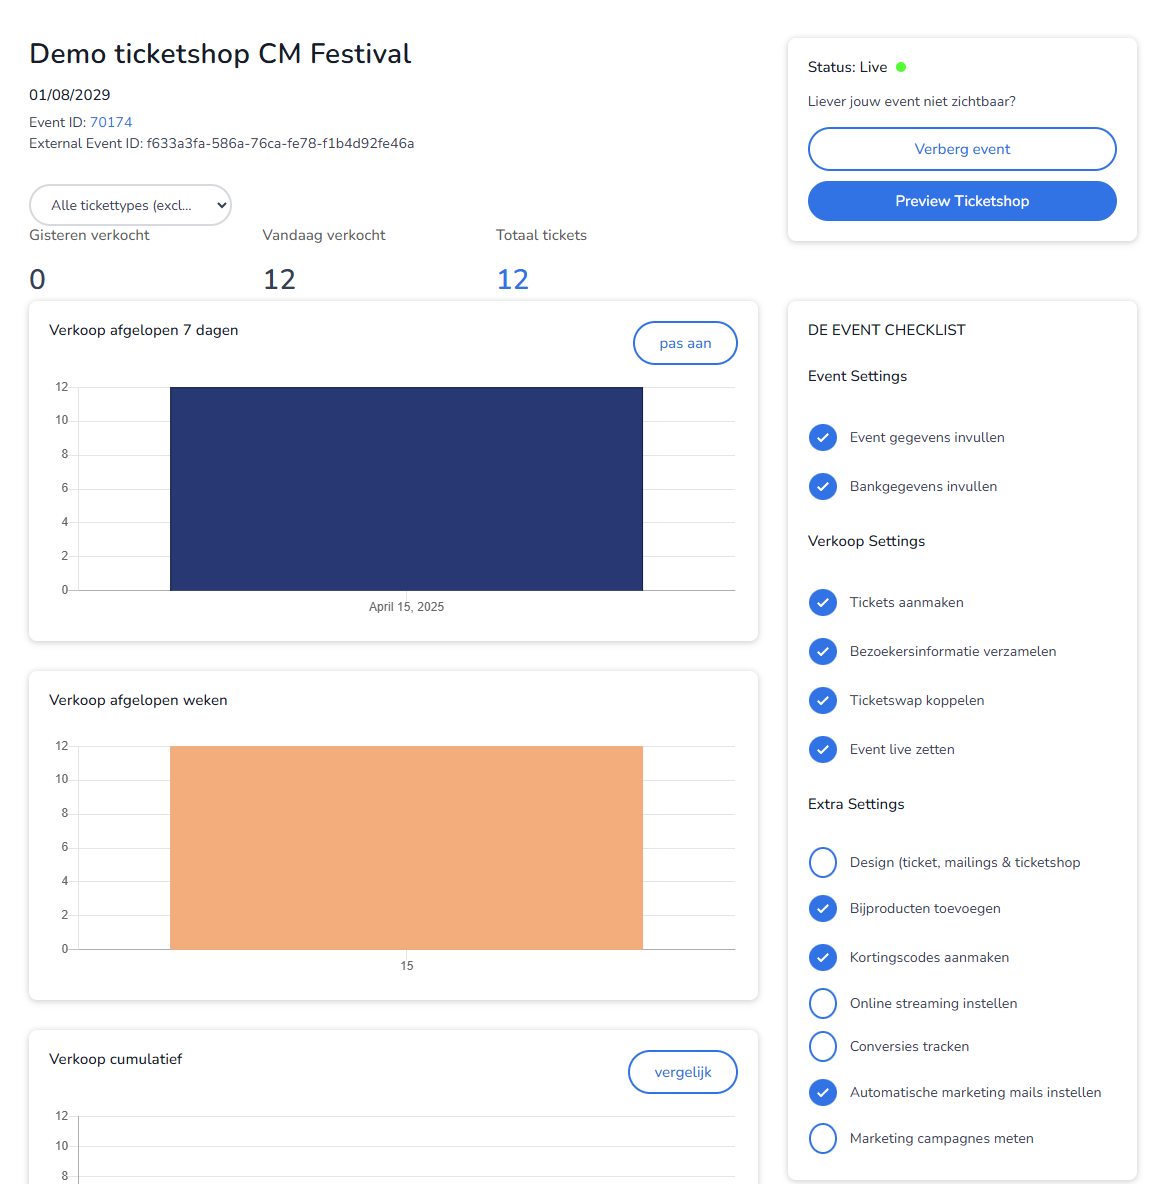Viewport: 1153px width, 1184px height.
Task: Open the Alle tickettypes dropdown
Action: click(130, 205)
